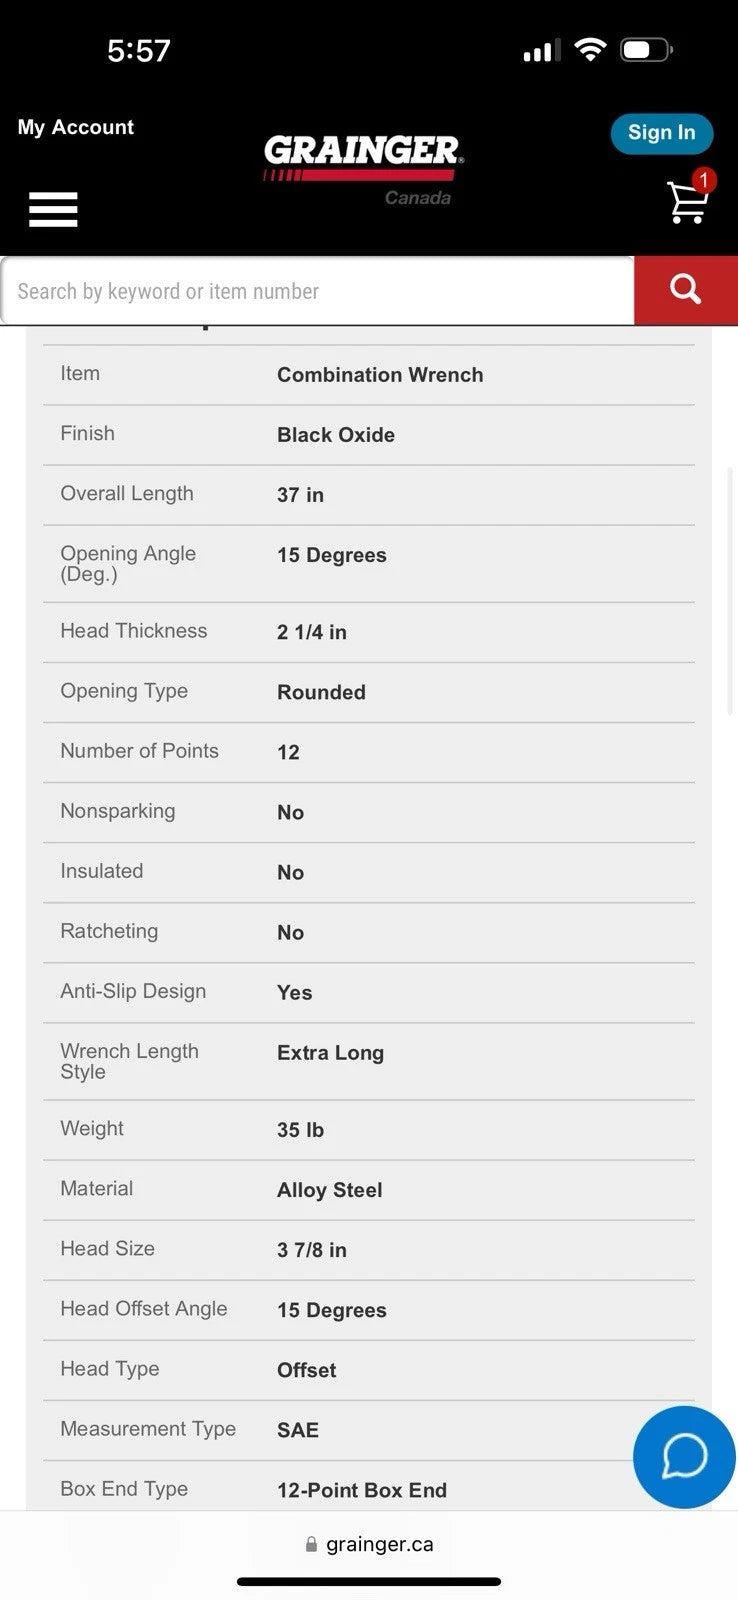Screen dimensions: 738x1600
Task: Open the hamburger navigation menu
Action: click(53, 209)
